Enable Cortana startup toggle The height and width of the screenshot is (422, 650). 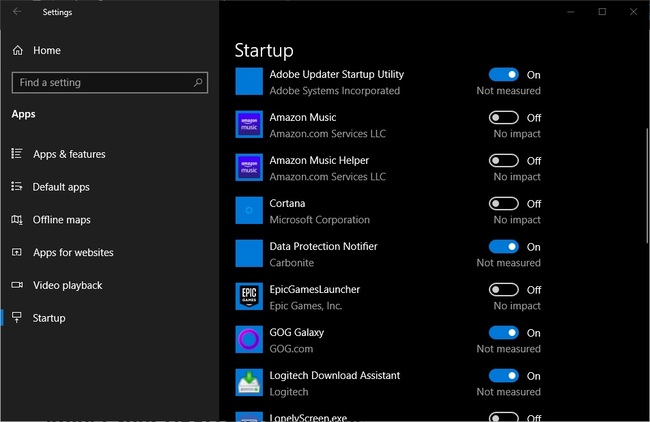(504, 204)
